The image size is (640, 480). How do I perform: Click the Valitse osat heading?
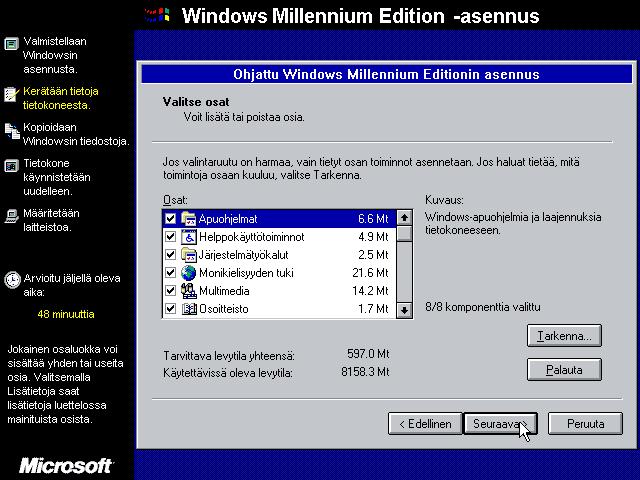tap(196, 102)
